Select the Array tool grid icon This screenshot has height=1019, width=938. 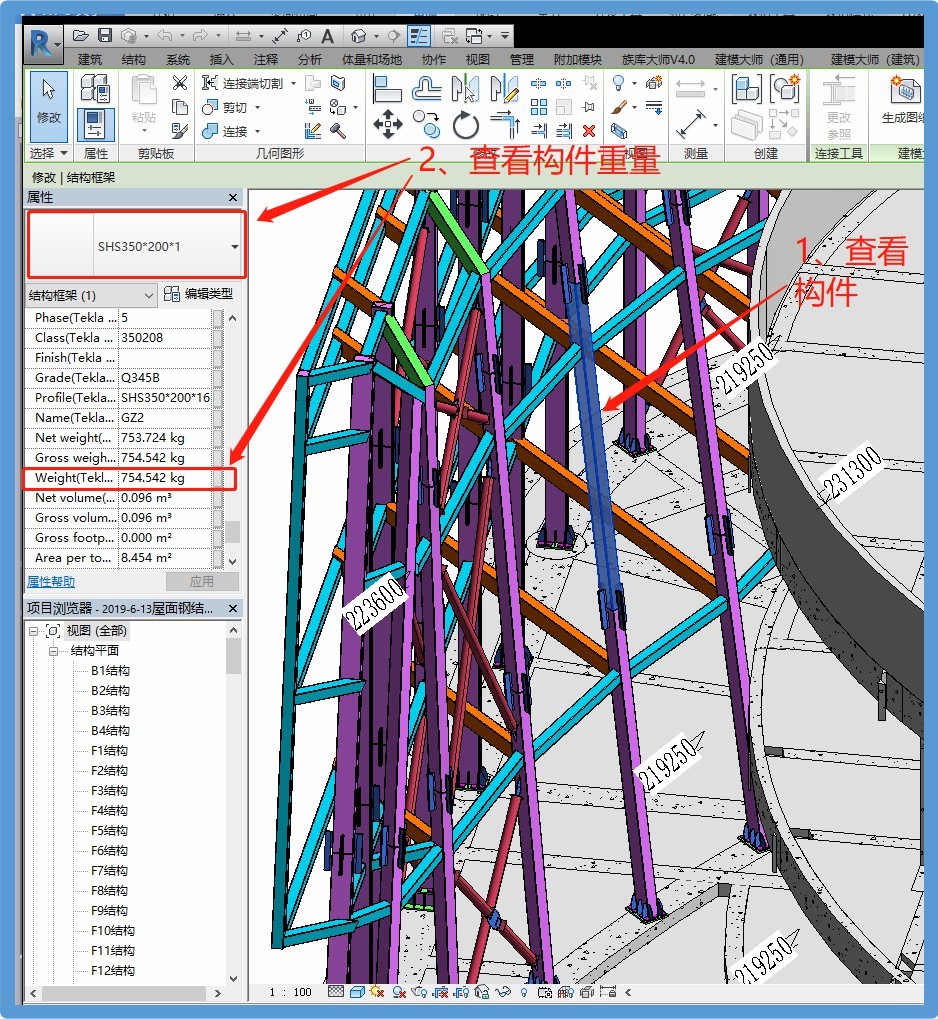(538, 107)
